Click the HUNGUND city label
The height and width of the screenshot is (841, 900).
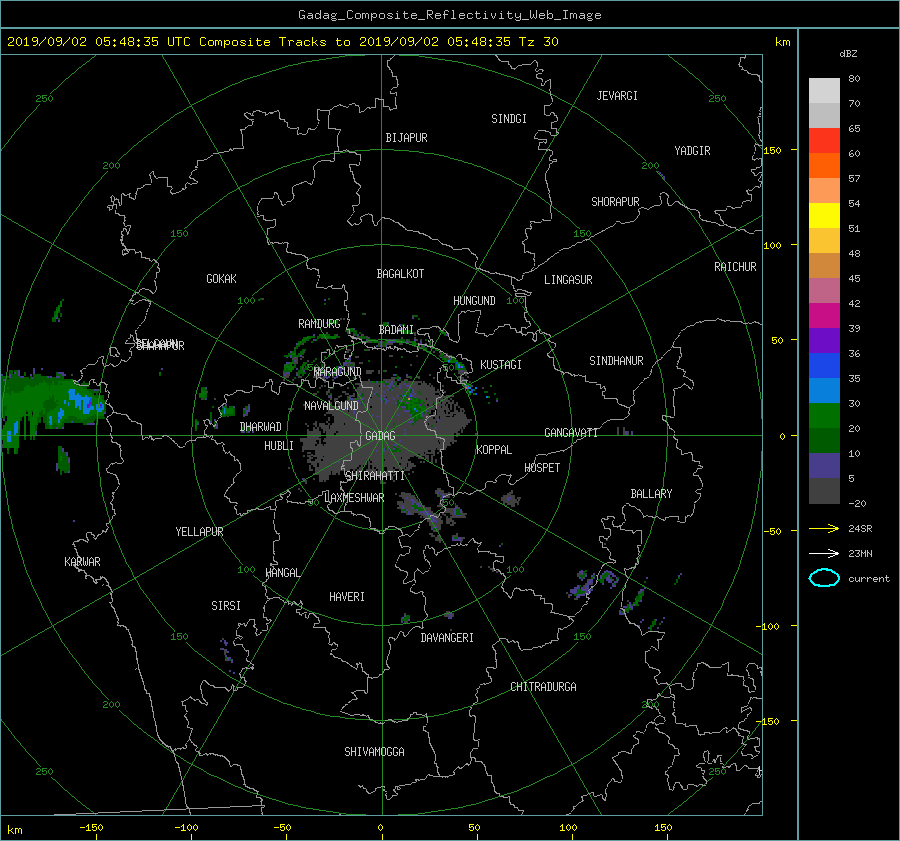coord(474,301)
